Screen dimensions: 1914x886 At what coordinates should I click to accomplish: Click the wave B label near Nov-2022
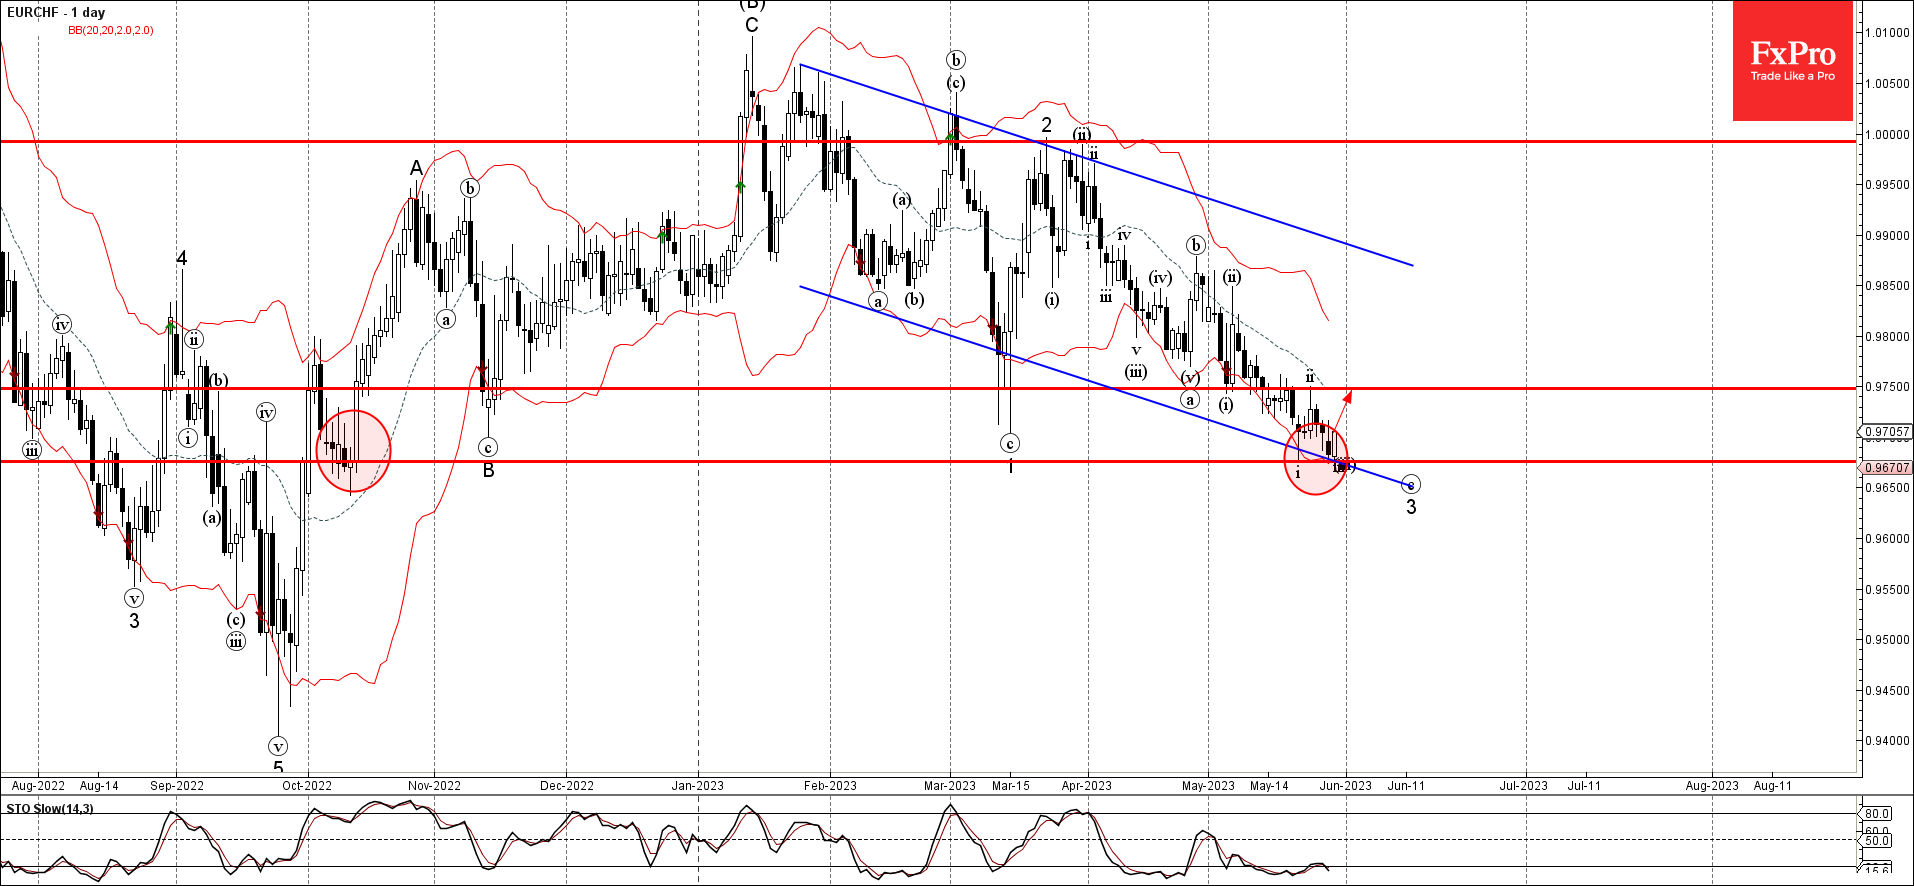489,470
